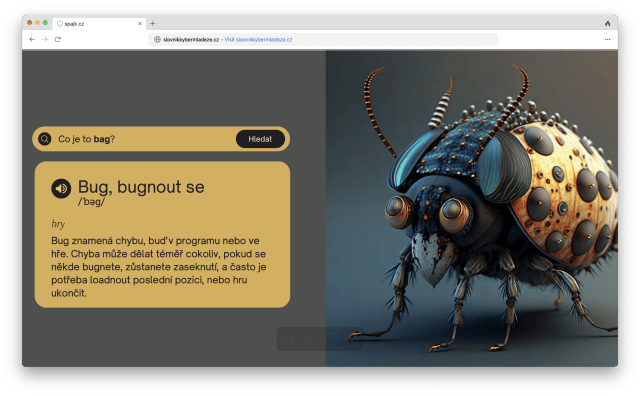Close the spajk.cz tab
Viewport: 640px width, 396px height.
[140, 24]
